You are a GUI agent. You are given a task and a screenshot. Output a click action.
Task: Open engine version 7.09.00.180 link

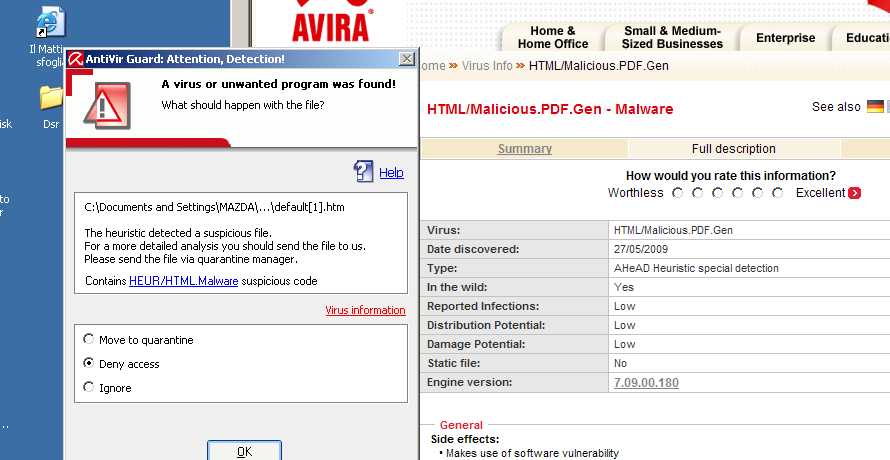[x=646, y=382]
